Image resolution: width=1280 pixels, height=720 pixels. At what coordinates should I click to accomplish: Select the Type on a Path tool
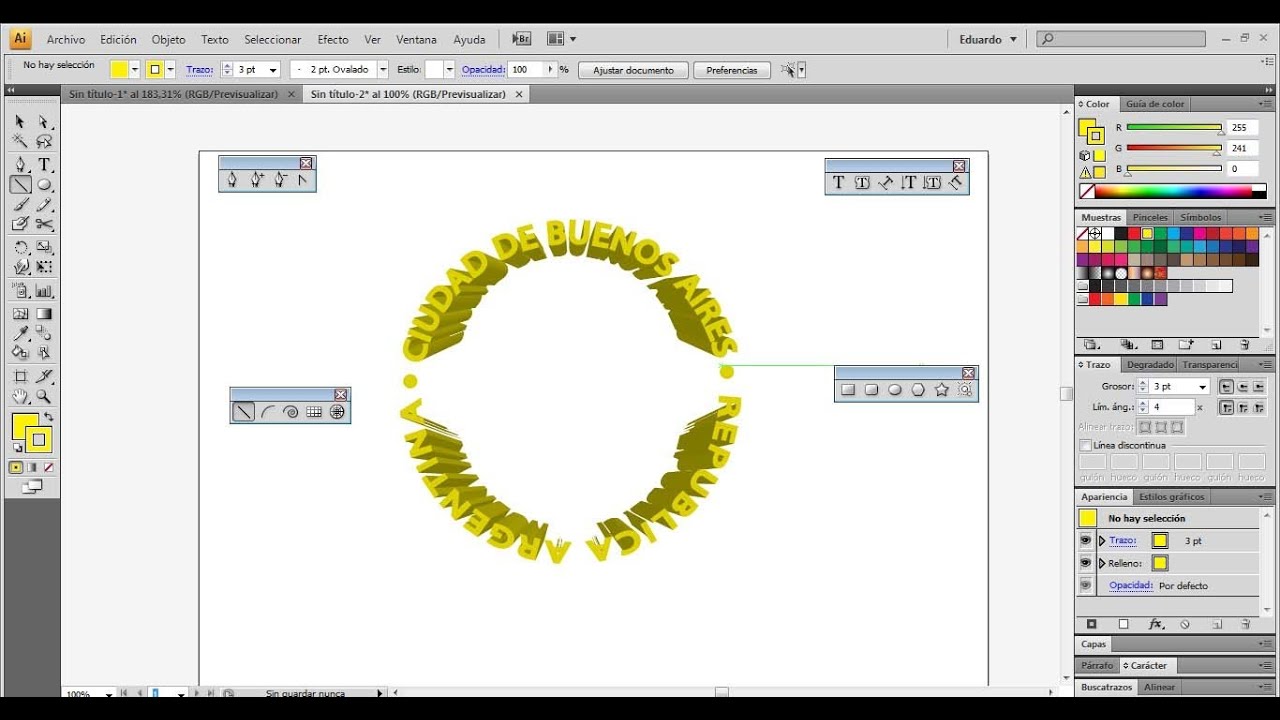click(885, 182)
